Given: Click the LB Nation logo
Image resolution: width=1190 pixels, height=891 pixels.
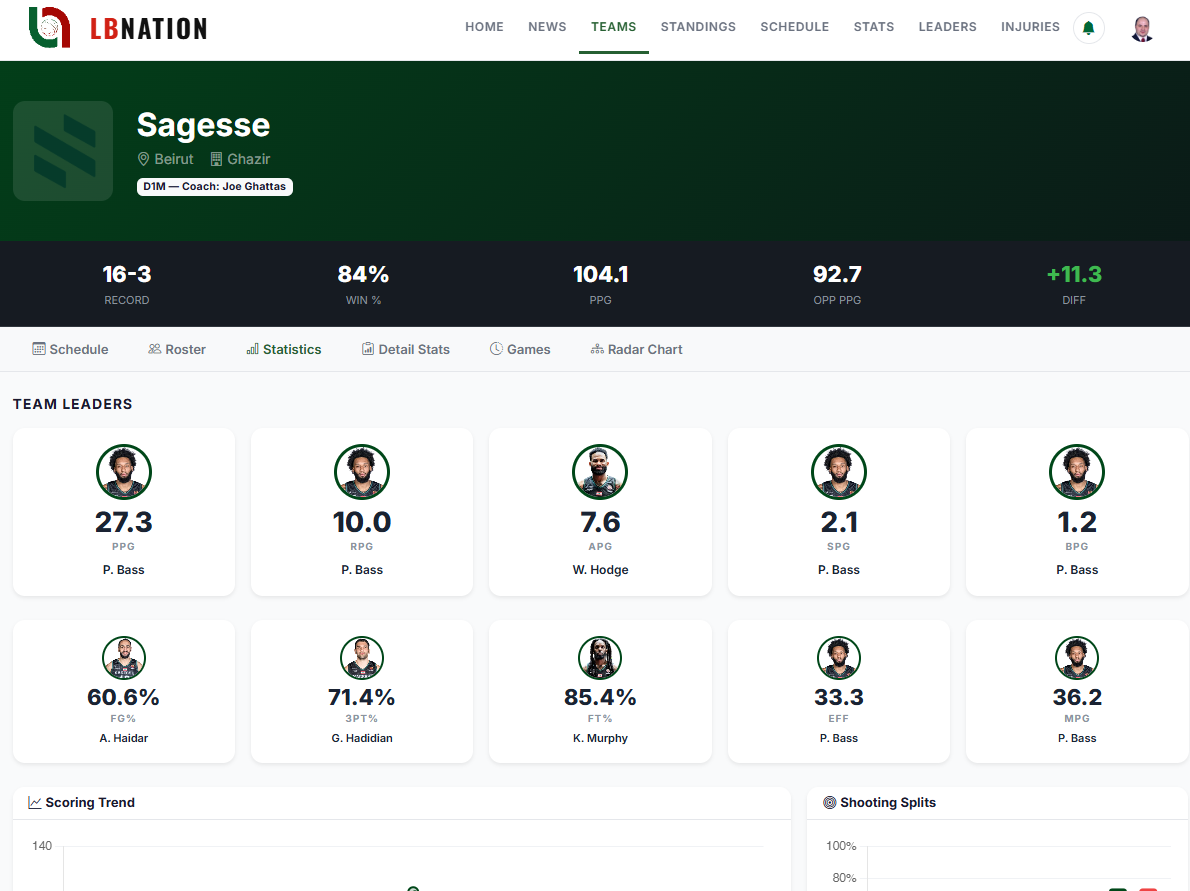Looking at the screenshot, I should 118,28.
